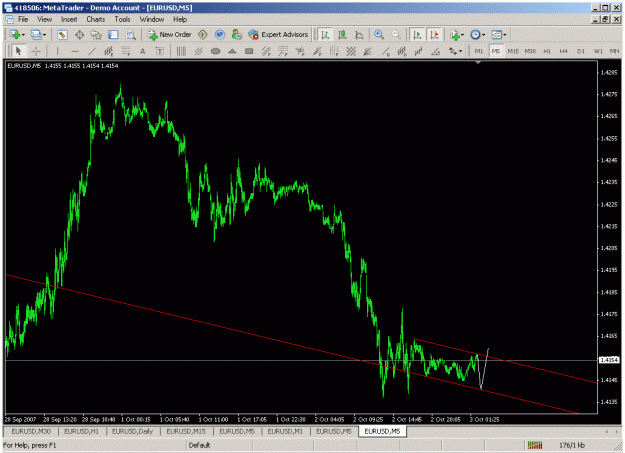
Task: Click the New Order button
Action: pyautogui.click(x=169, y=35)
